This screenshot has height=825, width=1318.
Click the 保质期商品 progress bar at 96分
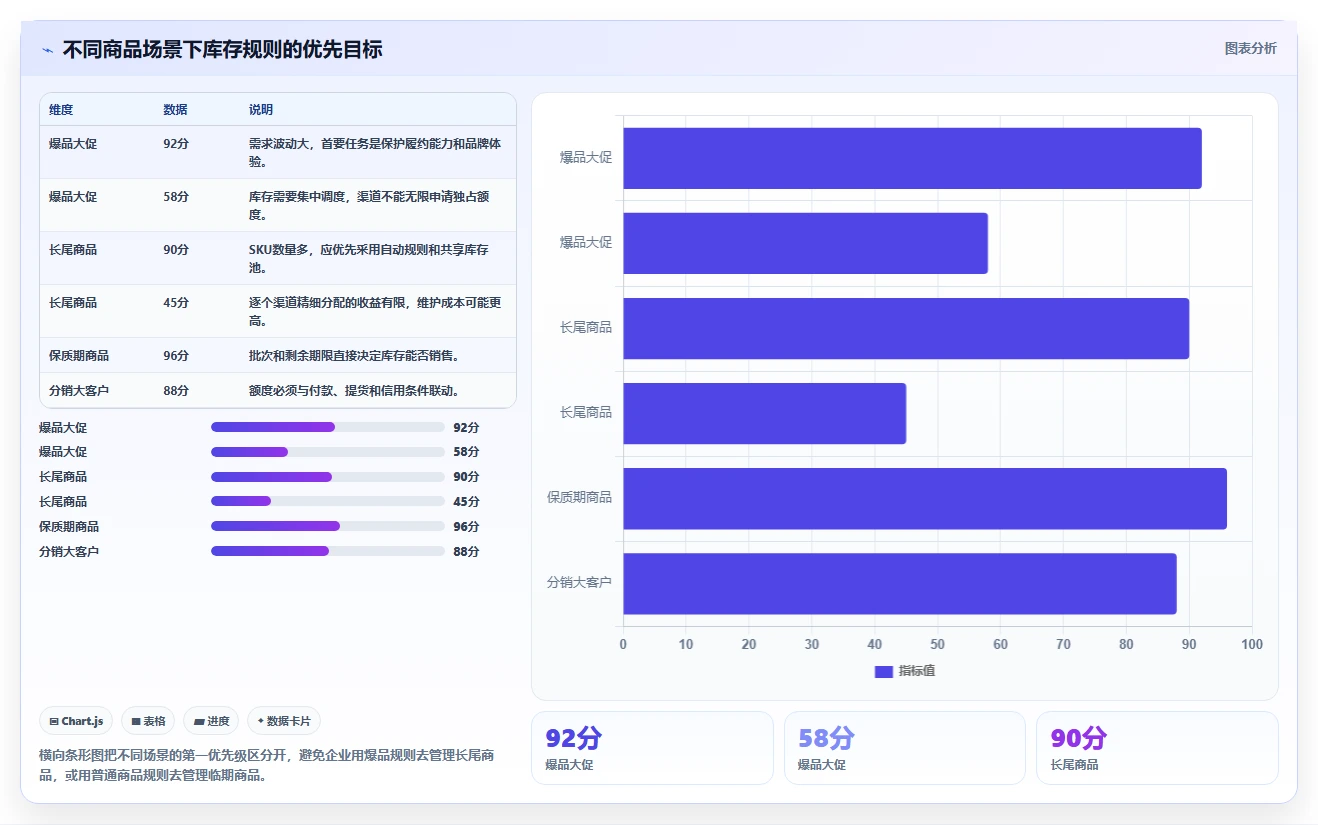coord(328,526)
